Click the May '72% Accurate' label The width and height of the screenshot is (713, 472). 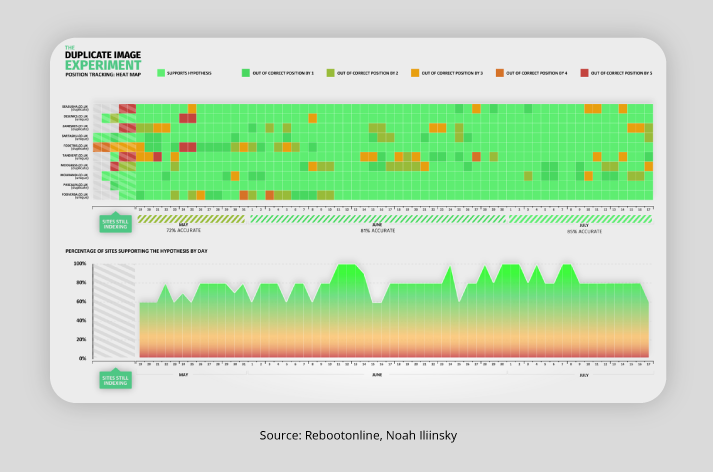pos(183,229)
